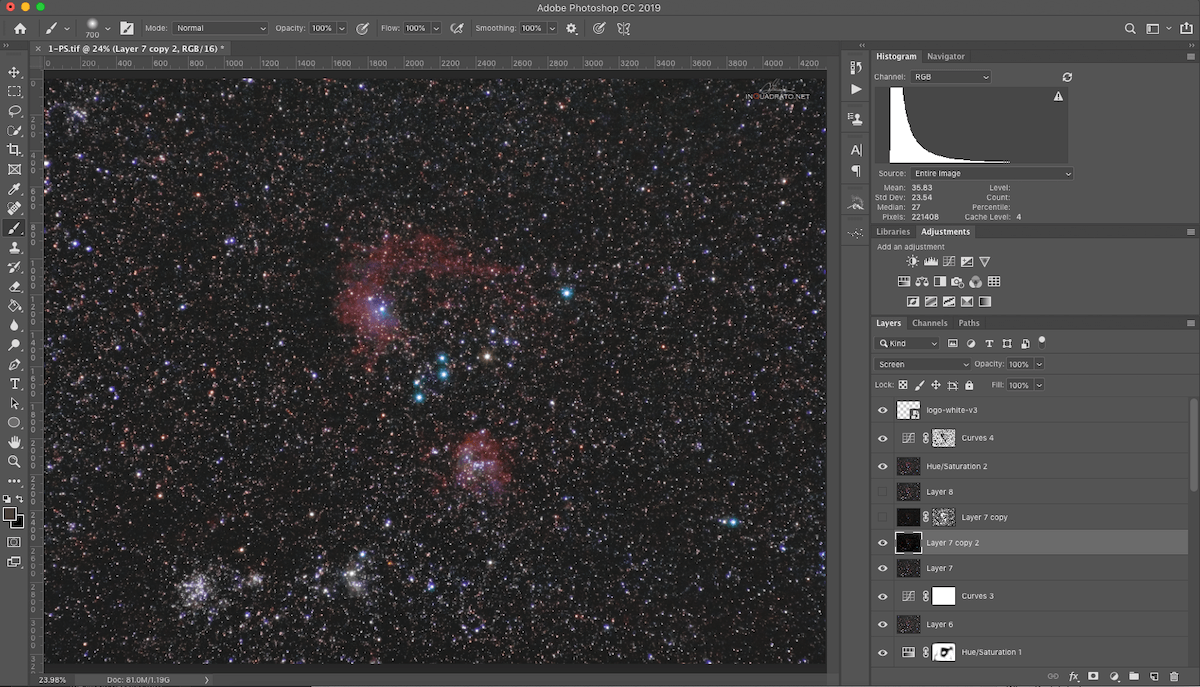Viewport: 1200px width, 687px height.
Task: Select the Pen tool
Action: [x=14, y=365]
